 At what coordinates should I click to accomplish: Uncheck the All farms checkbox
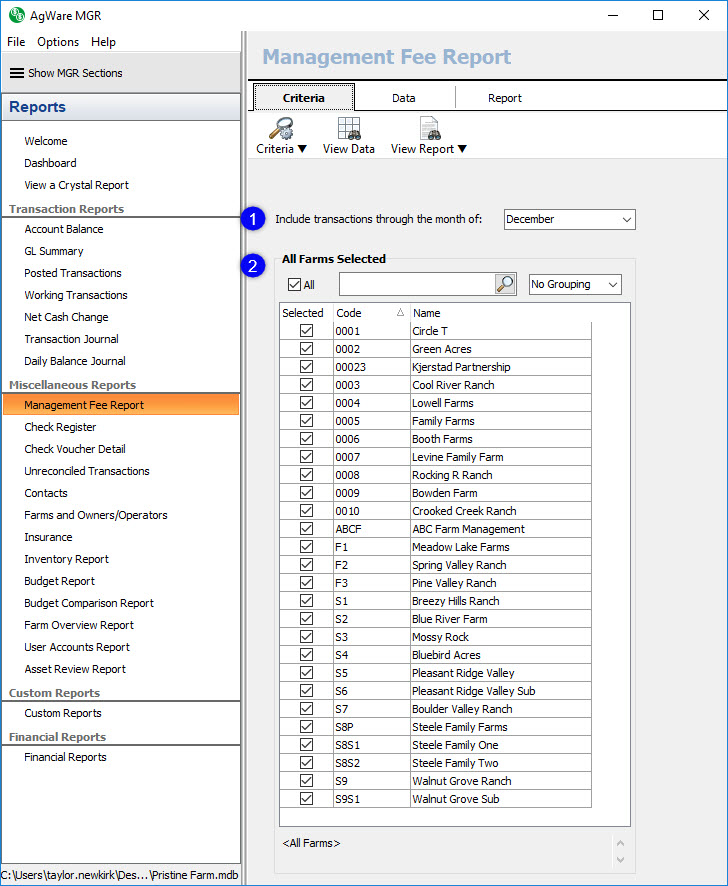click(294, 285)
